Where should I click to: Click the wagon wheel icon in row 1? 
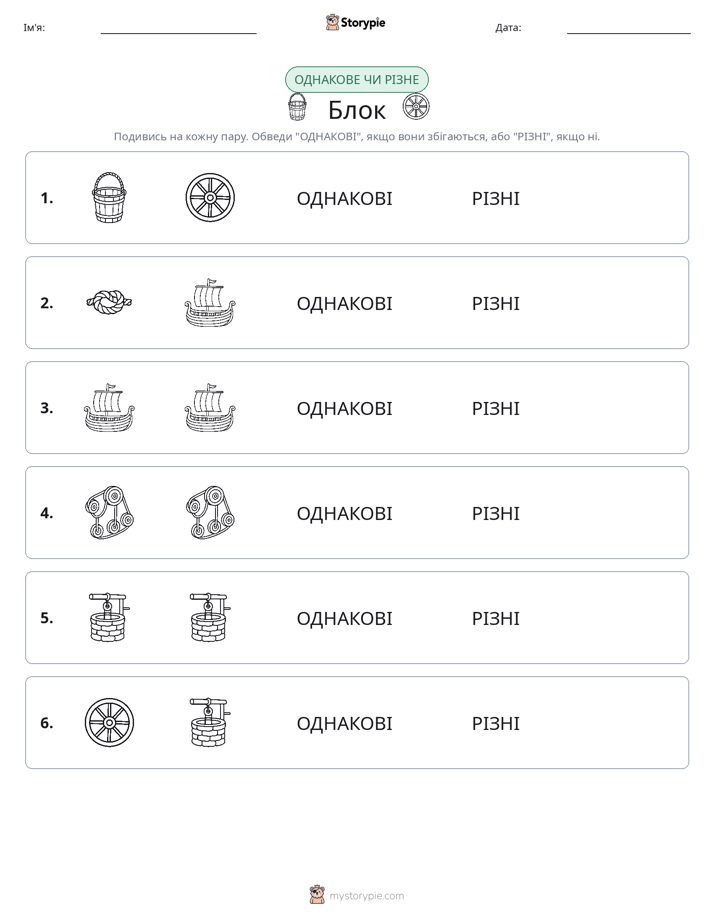[210, 197]
